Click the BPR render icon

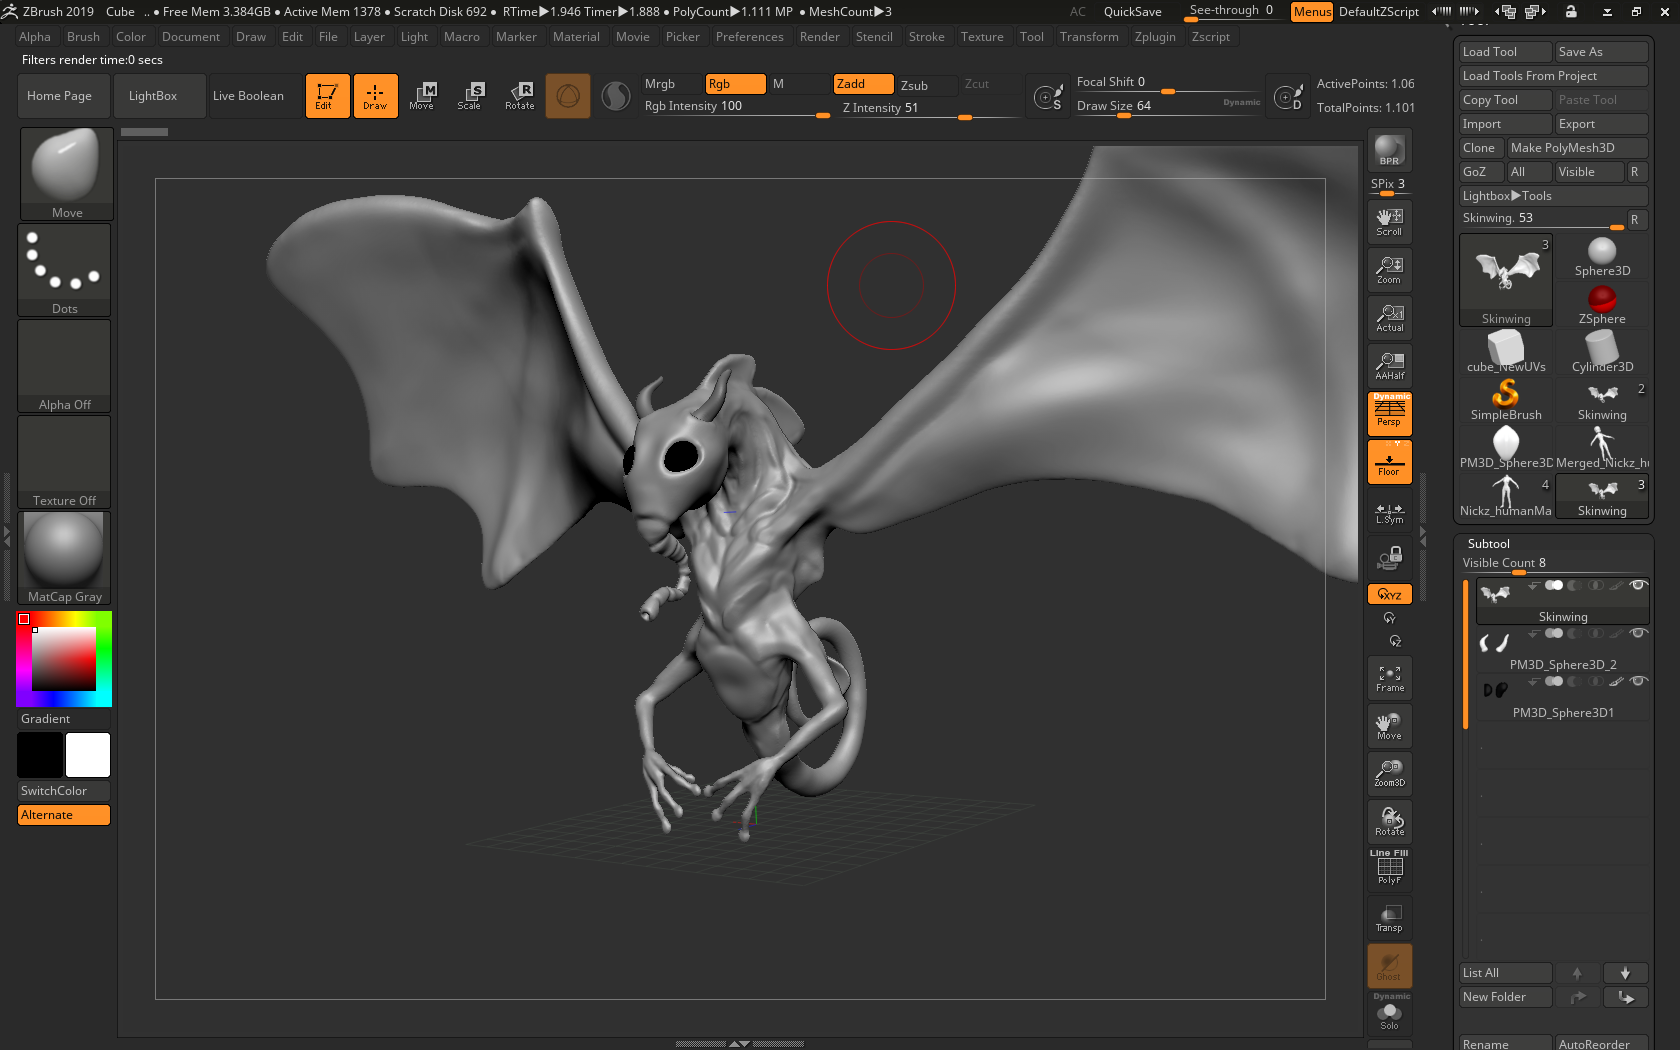1389,150
